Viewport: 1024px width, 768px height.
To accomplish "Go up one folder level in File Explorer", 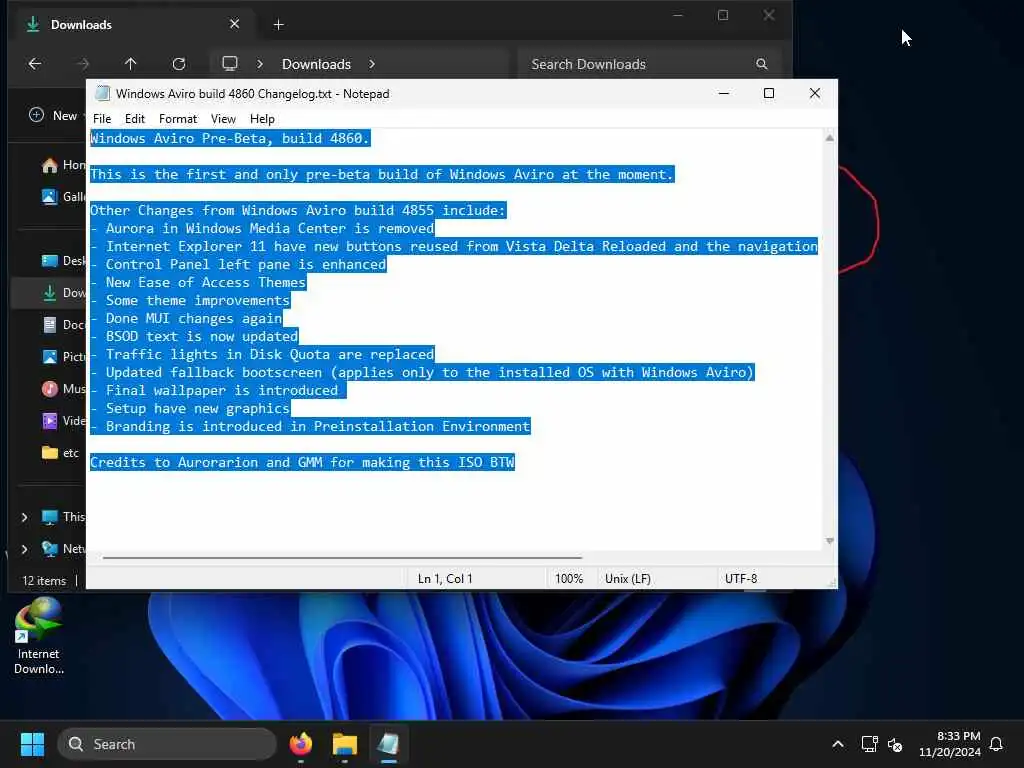I will pyautogui.click(x=131, y=64).
